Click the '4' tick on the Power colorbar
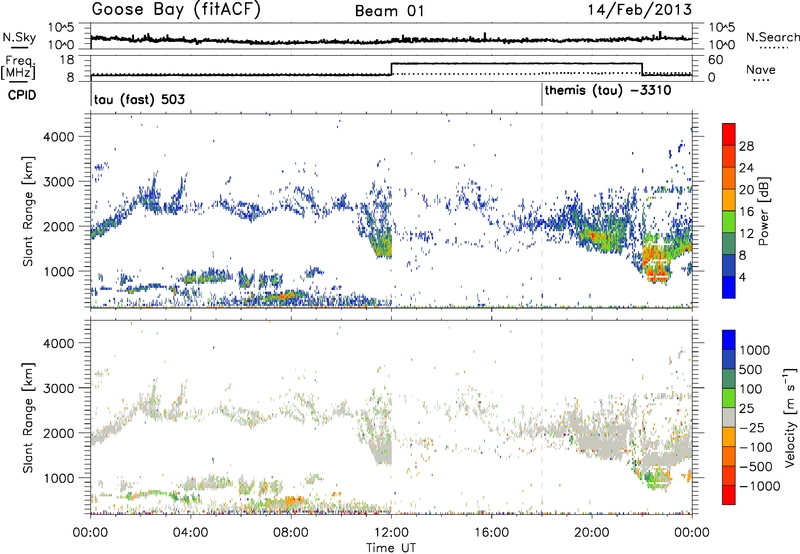 pyautogui.click(x=742, y=278)
